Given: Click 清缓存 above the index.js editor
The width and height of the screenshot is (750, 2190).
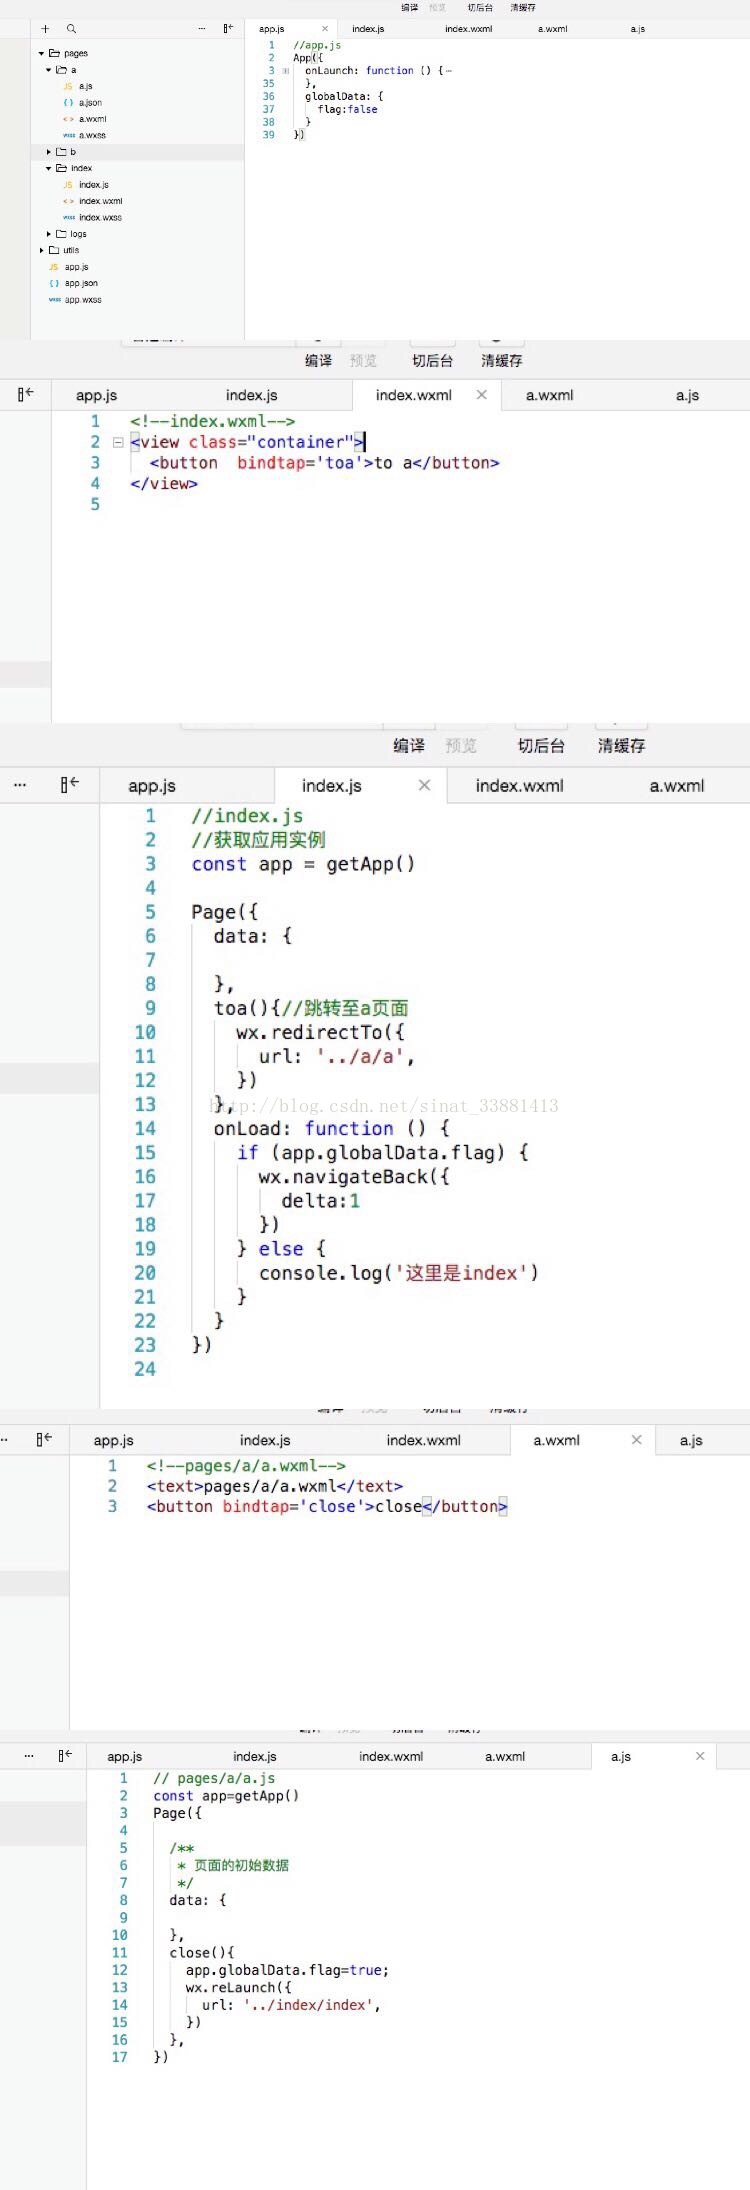Looking at the screenshot, I should click(622, 746).
